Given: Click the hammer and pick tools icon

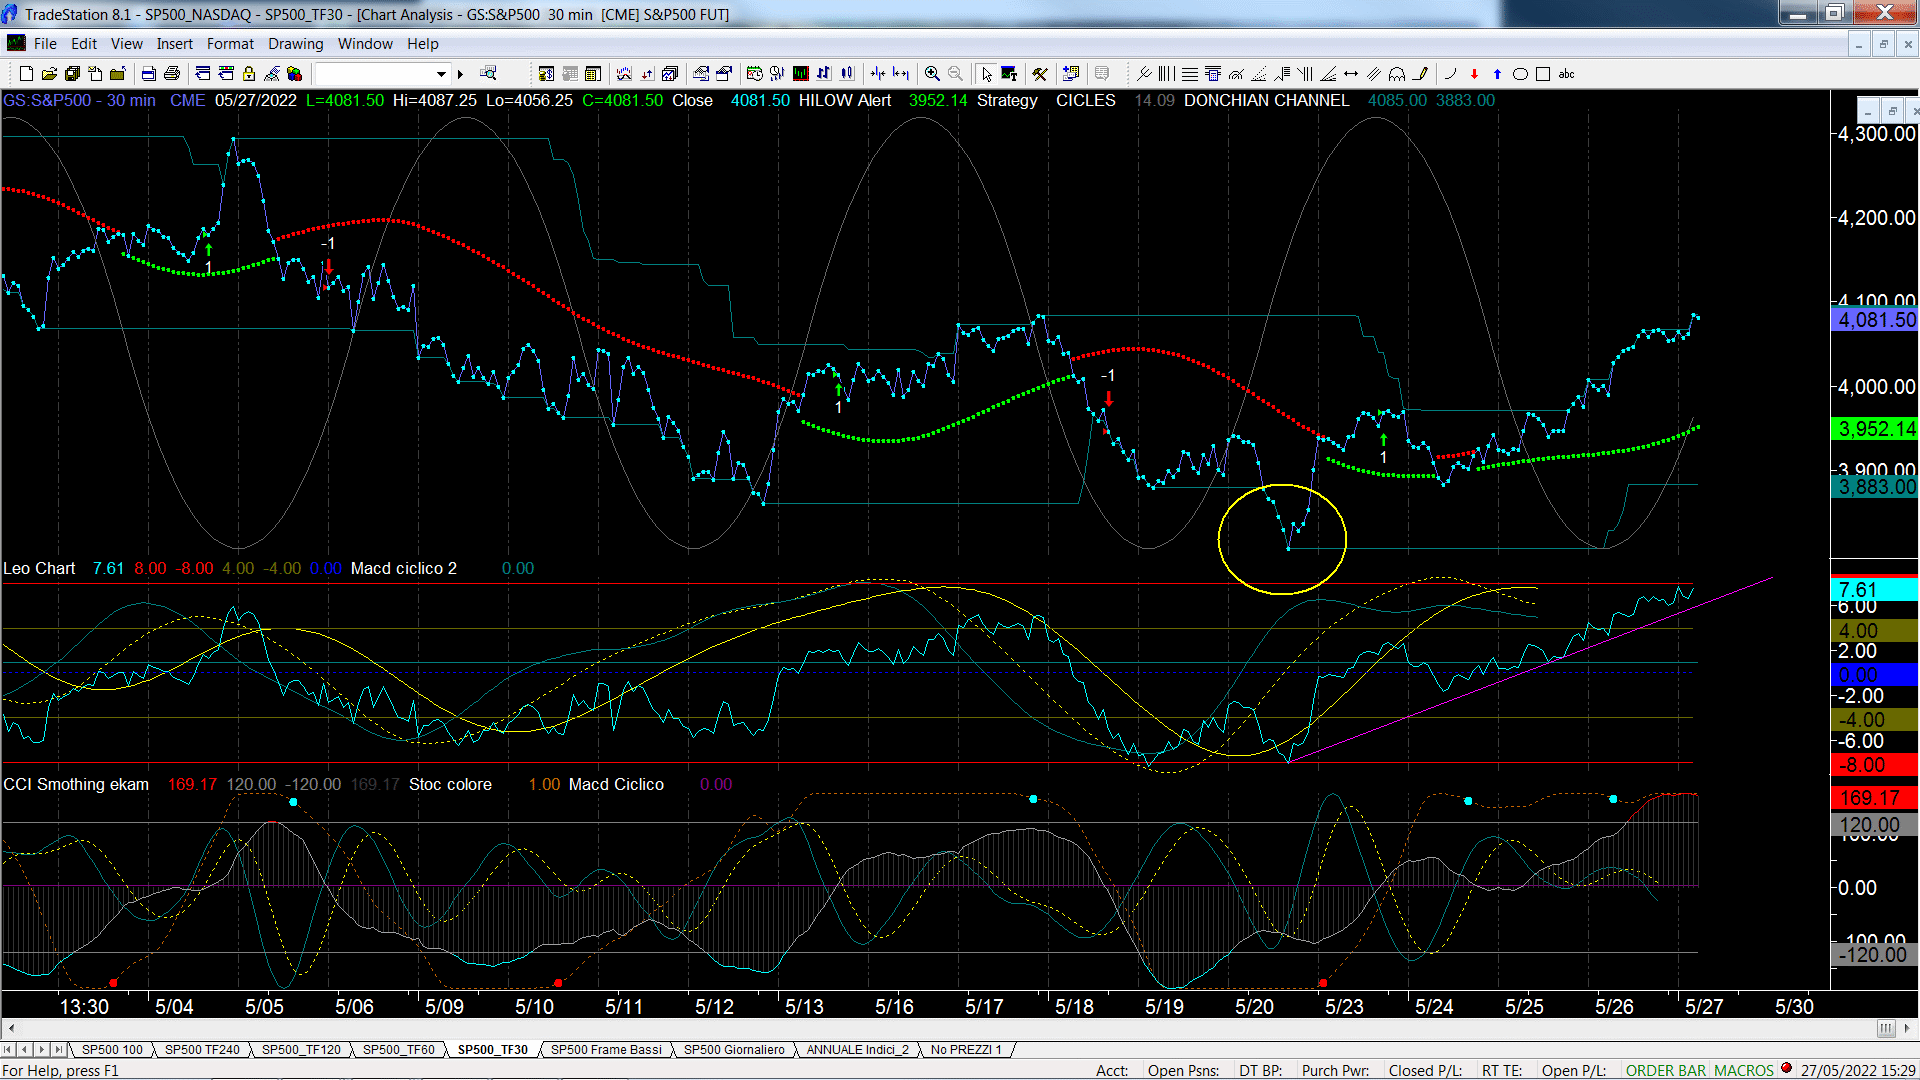Looking at the screenshot, I should pos(1040,73).
